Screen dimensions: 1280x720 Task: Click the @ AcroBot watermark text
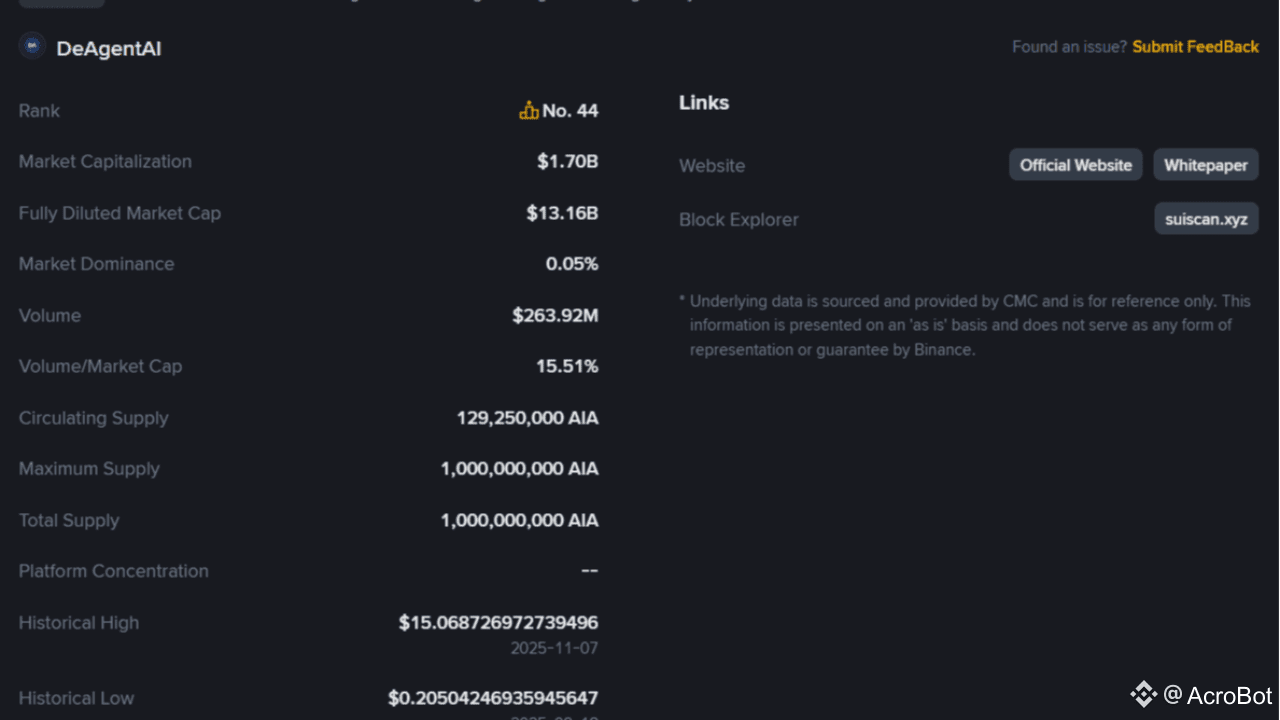pos(1217,695)
